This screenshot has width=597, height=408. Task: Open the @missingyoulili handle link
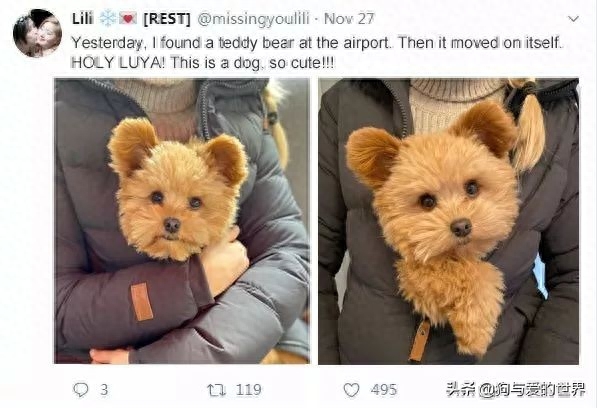253,19
